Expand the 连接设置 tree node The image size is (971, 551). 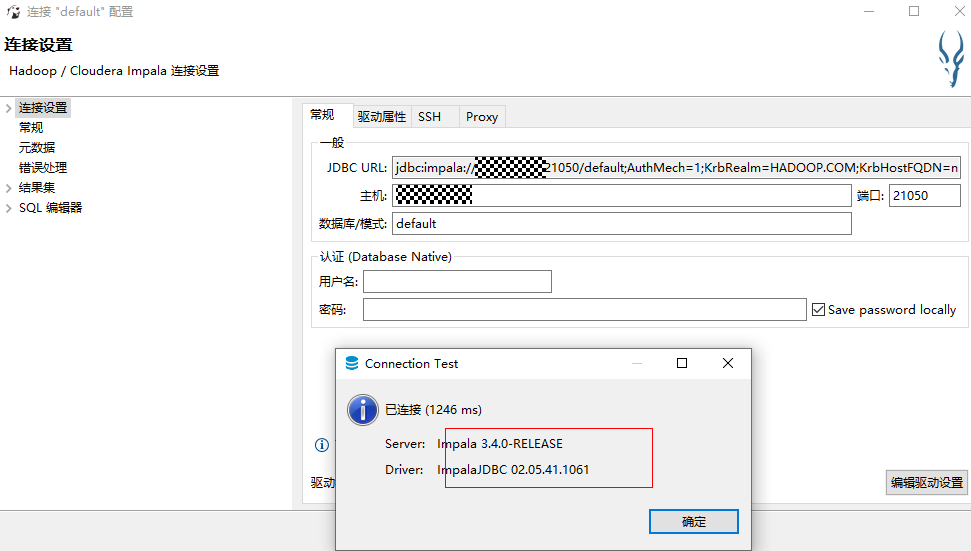coord(9,108)
